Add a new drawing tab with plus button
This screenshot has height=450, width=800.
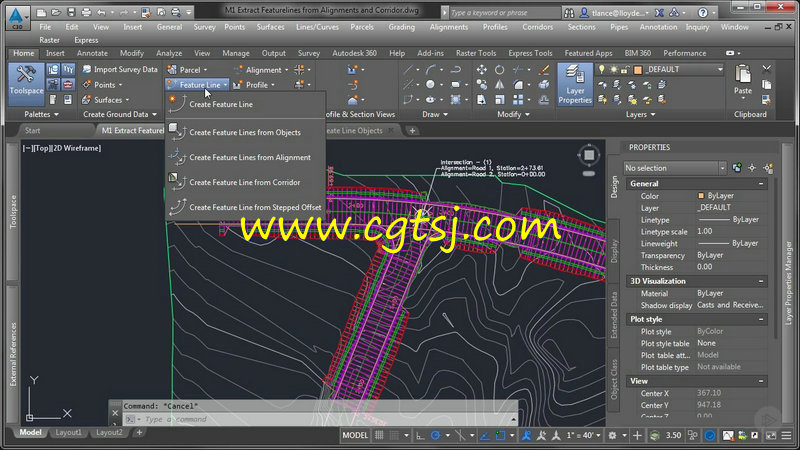point(412,131)
